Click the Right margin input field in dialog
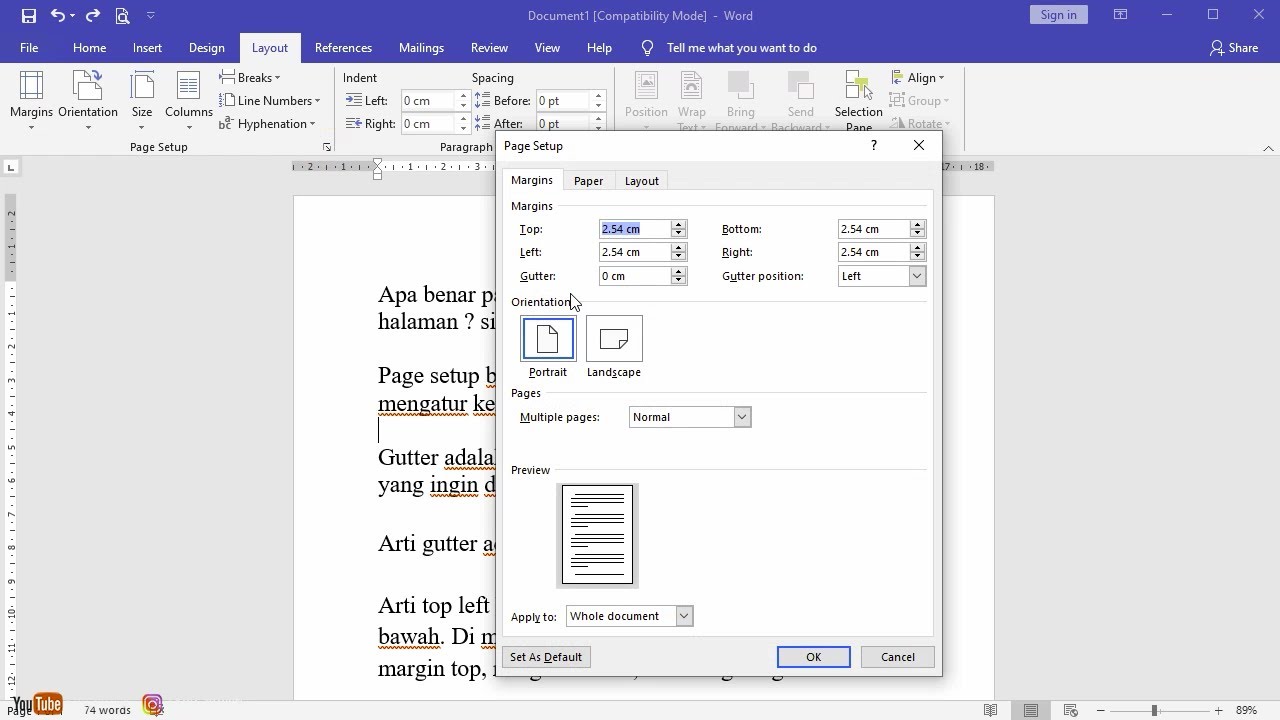1280x720 pixels. point(873,252)
